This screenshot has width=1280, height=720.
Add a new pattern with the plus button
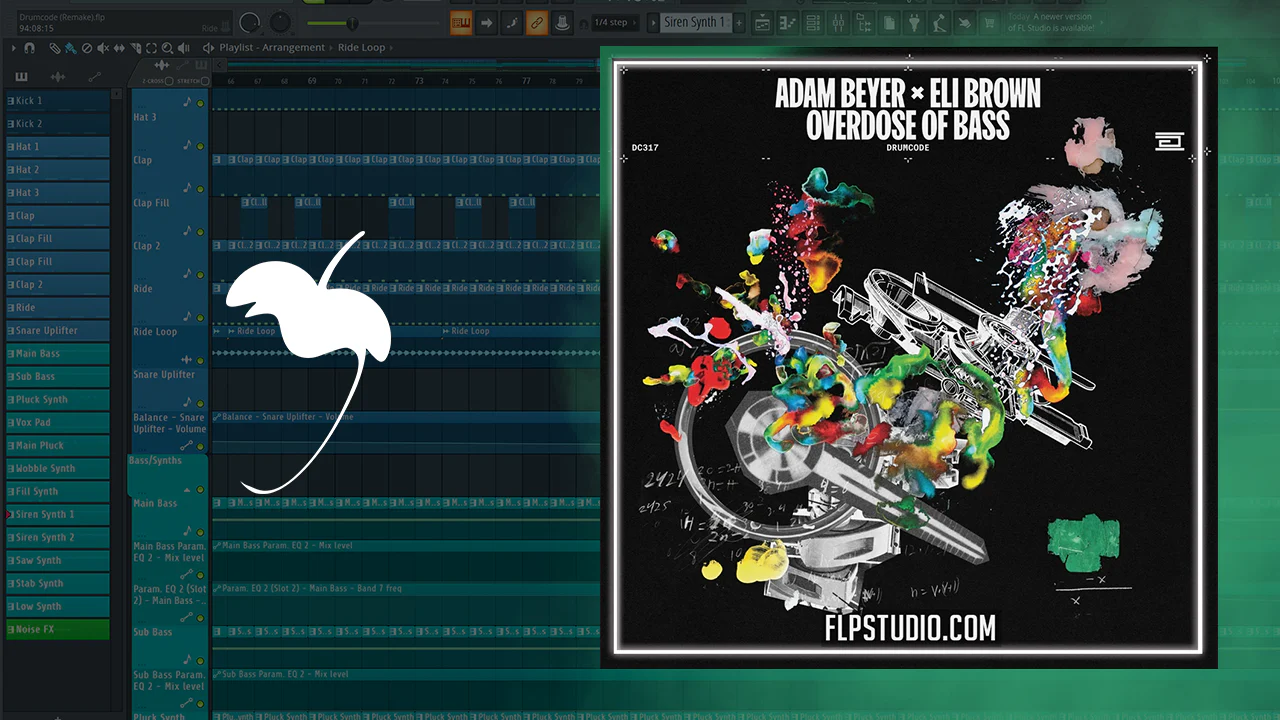pyautogui.click(x=738, y=22)
